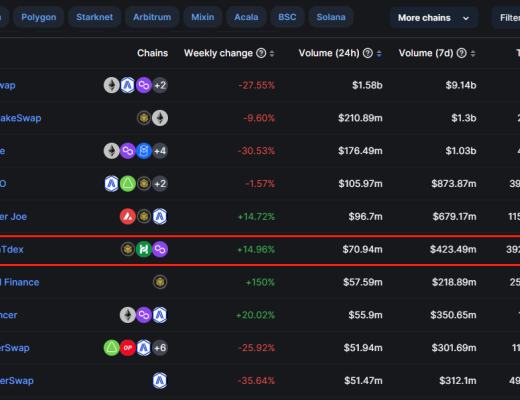
Task: Click the '+20.02%' weekly change value
Action: click(x=255, y=315)
